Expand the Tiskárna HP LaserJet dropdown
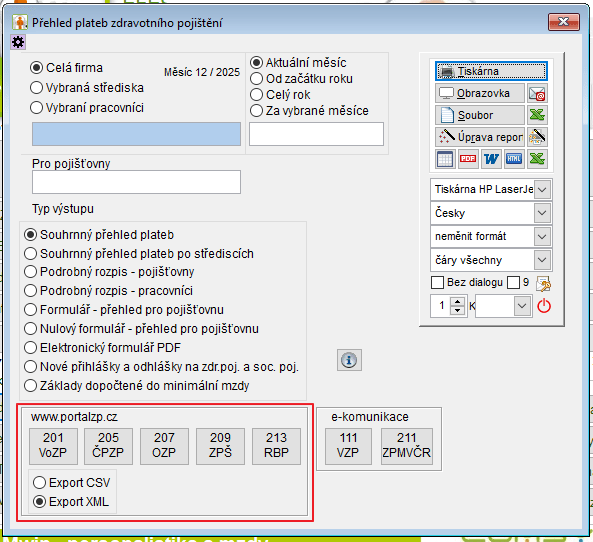 pyautogui.click(x=542, y=189)
